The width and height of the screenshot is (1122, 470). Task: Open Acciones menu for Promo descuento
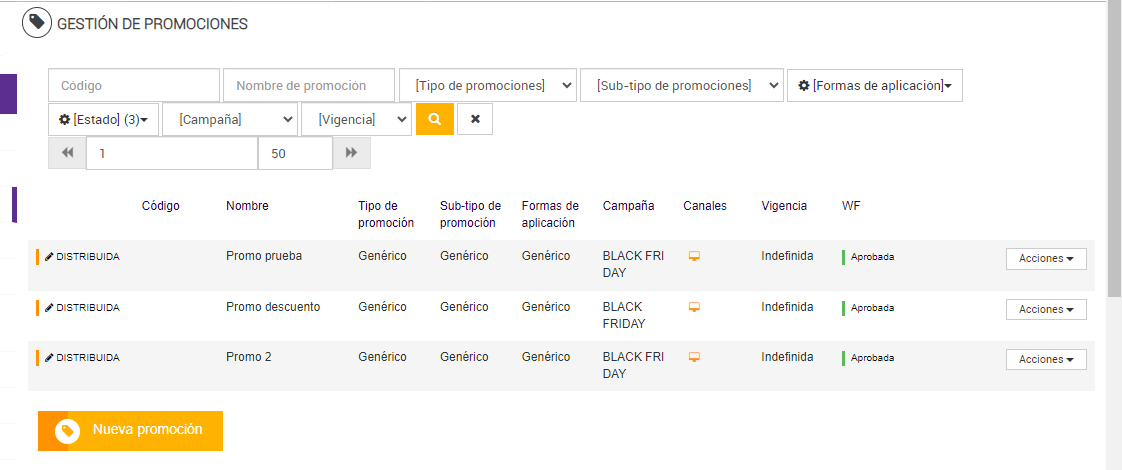(x=1046, y=310)
